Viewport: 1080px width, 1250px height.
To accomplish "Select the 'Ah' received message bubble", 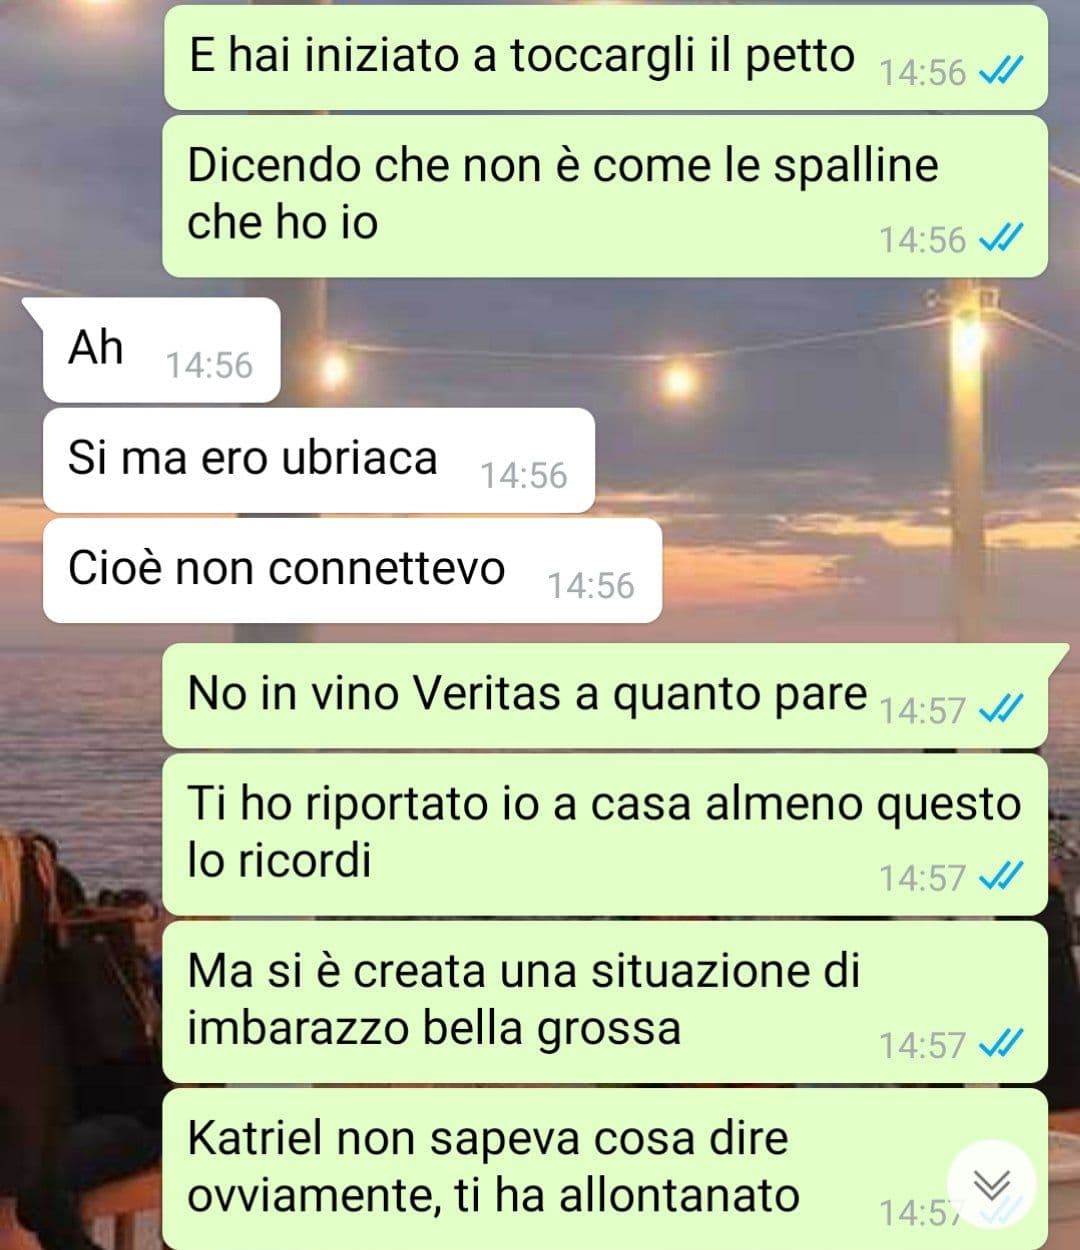I will [160, 350].
